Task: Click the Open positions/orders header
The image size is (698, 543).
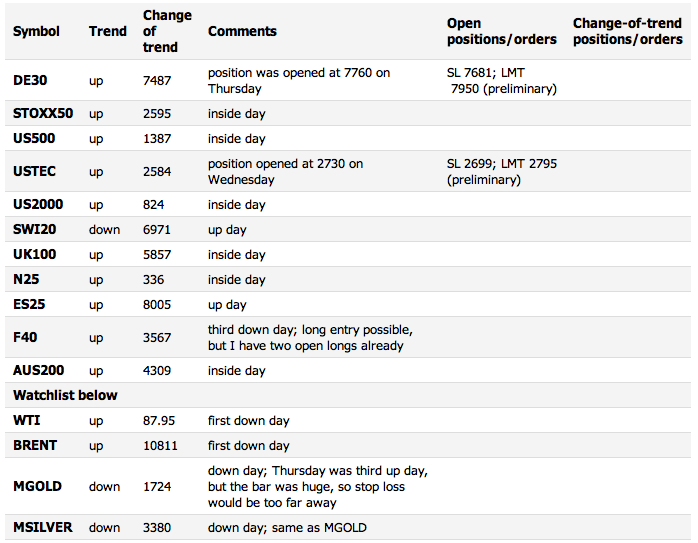Action: tap(502, 31)
